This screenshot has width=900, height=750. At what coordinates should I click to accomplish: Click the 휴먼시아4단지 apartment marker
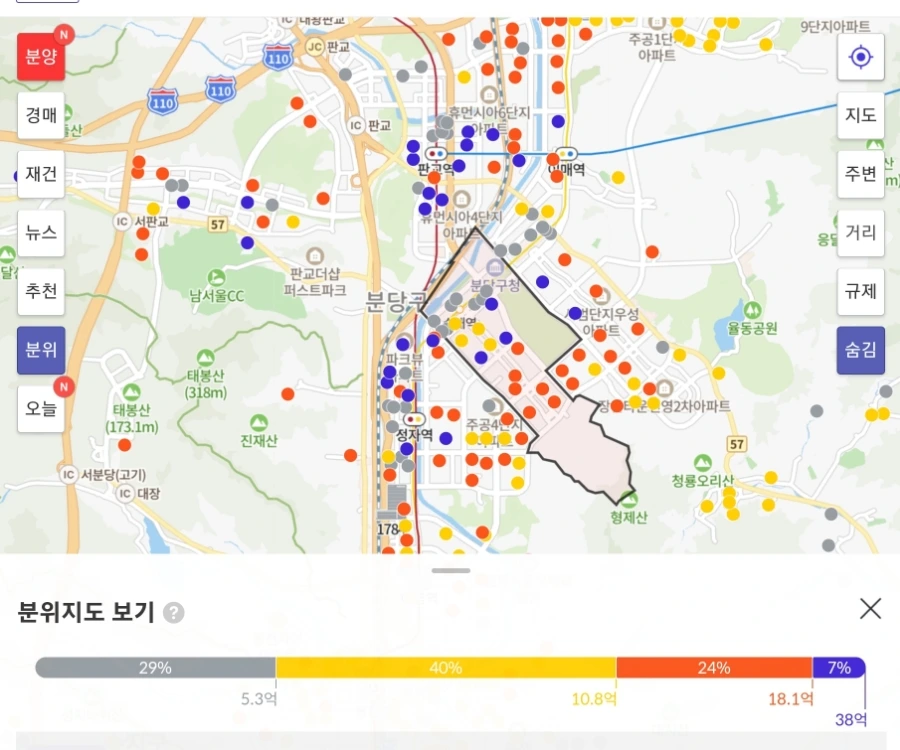click(x=461, y=199)
